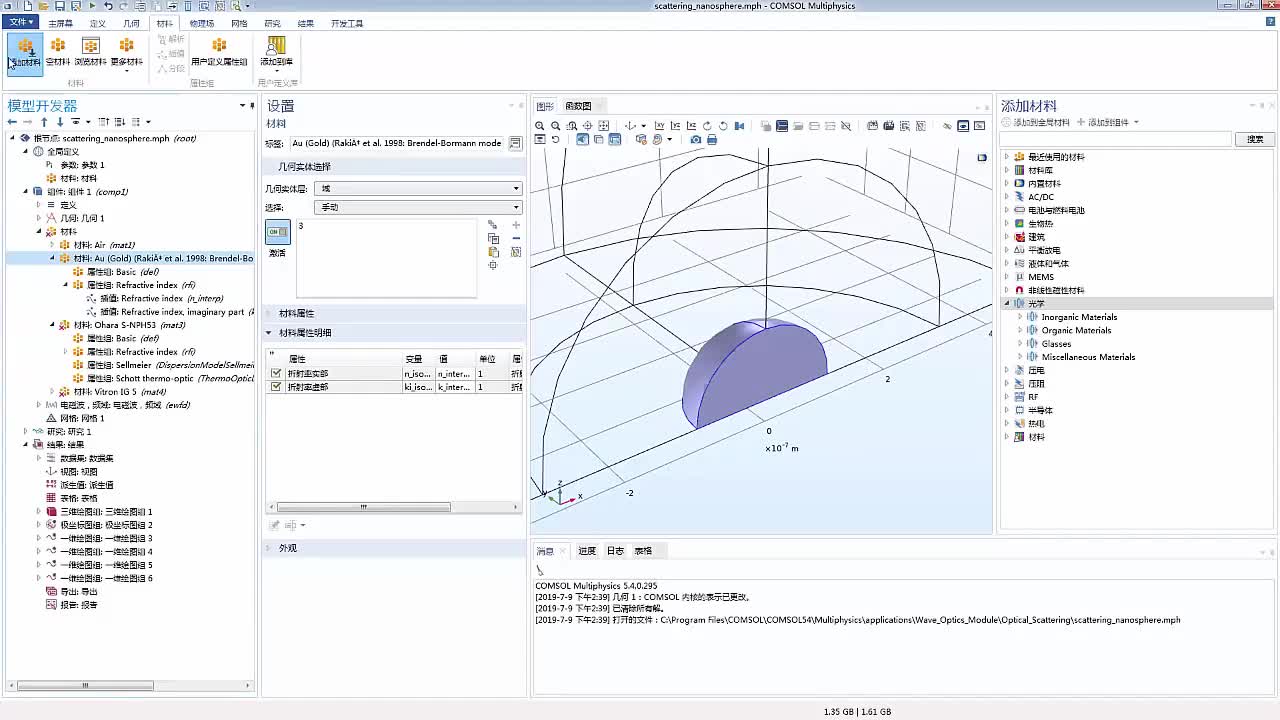Open the 几何实体层 dropdown
1280x720 pixels.
[418, 188]
